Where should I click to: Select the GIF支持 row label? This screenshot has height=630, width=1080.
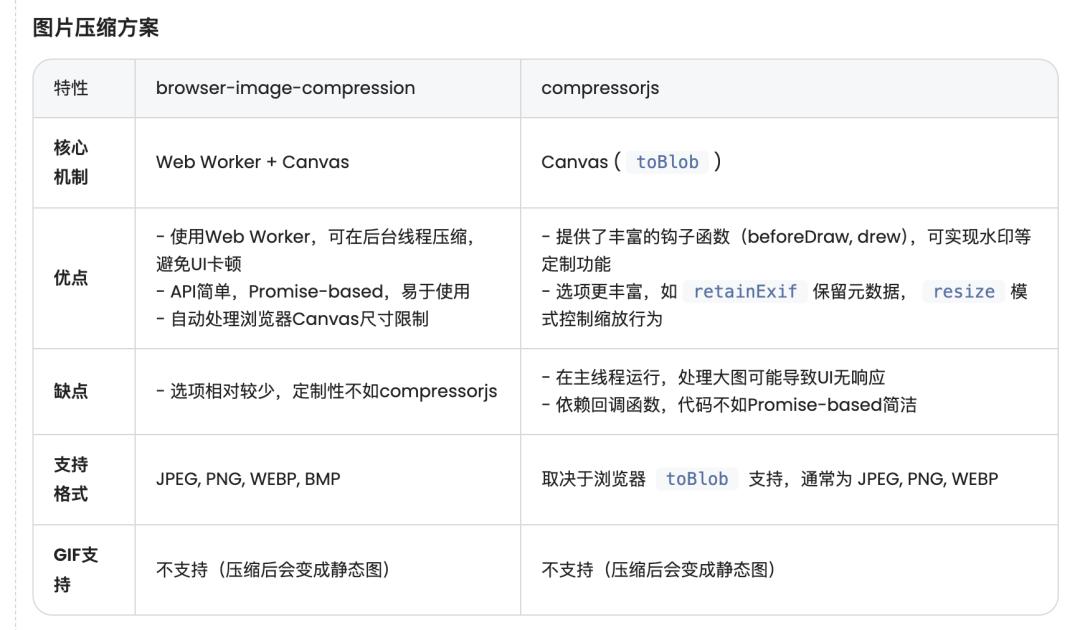click(x=76, y=569)
